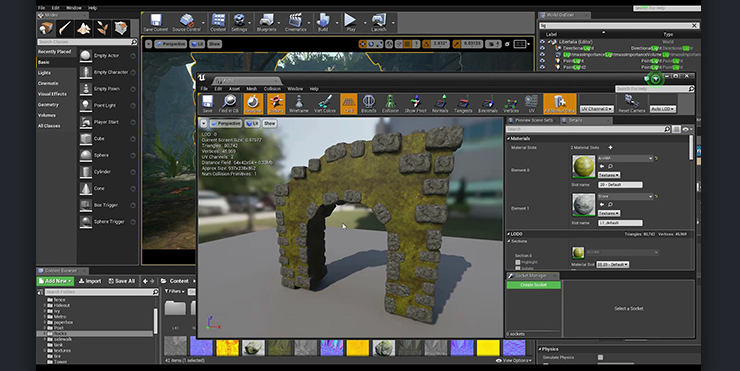The height and width of the screenshot is (371, 740).
Task: Toggle Additional Data in mesh editor toolbar
Action: click(x=560, y=104)
